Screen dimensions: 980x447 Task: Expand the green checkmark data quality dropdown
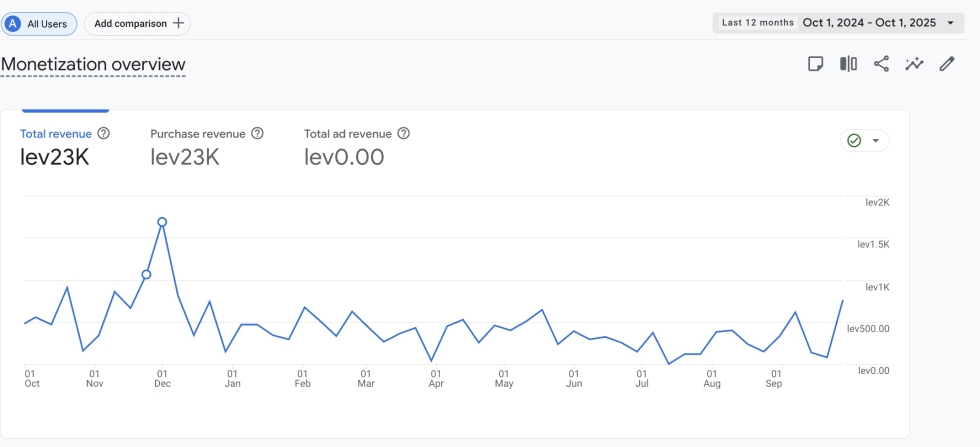point(876,141)
